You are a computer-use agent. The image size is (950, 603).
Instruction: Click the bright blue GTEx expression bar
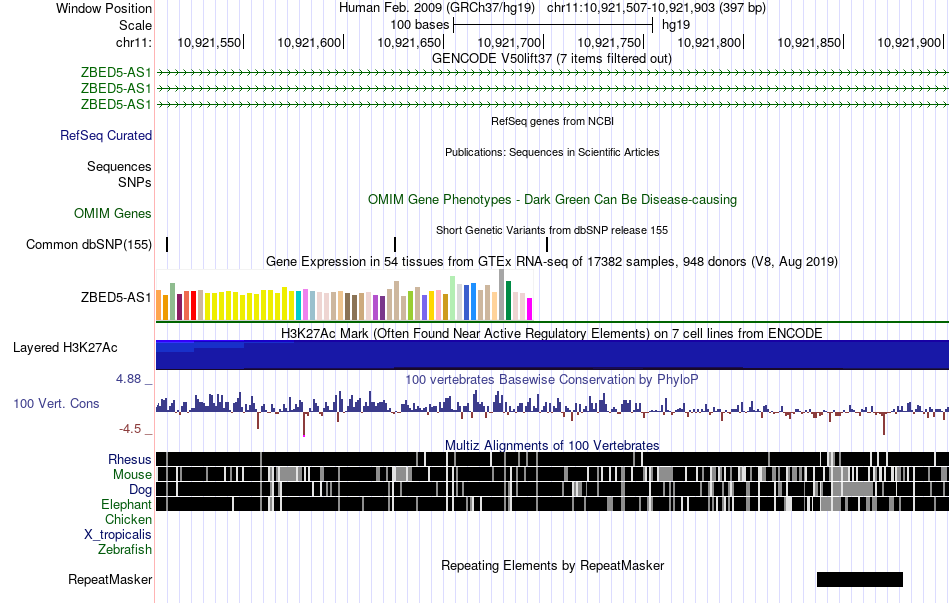(474, 301)
